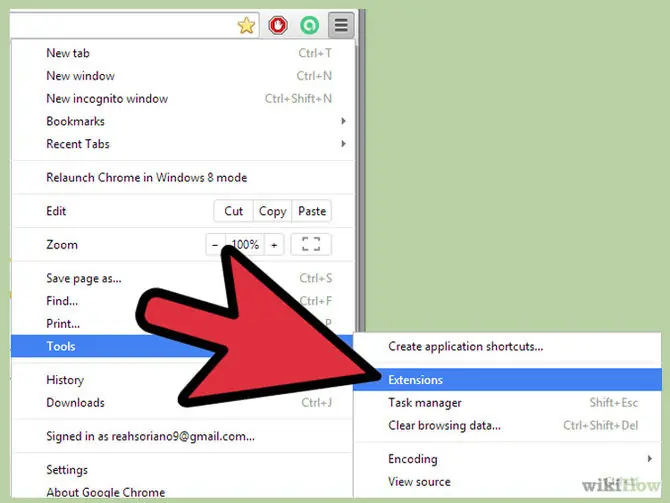Select Clear browsing data... in submenu

tap(507, 425)
